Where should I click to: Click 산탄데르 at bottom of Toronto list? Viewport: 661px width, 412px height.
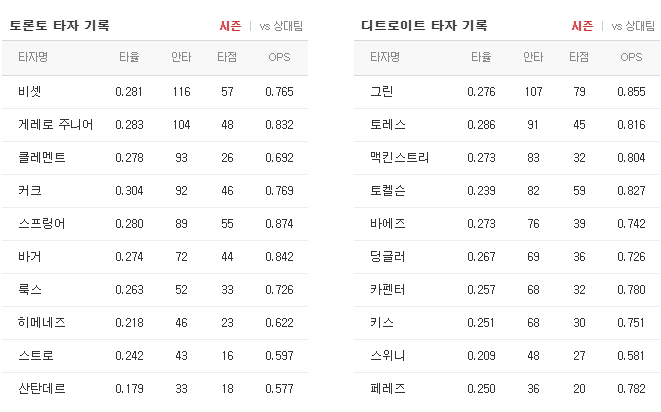(42, 388)
